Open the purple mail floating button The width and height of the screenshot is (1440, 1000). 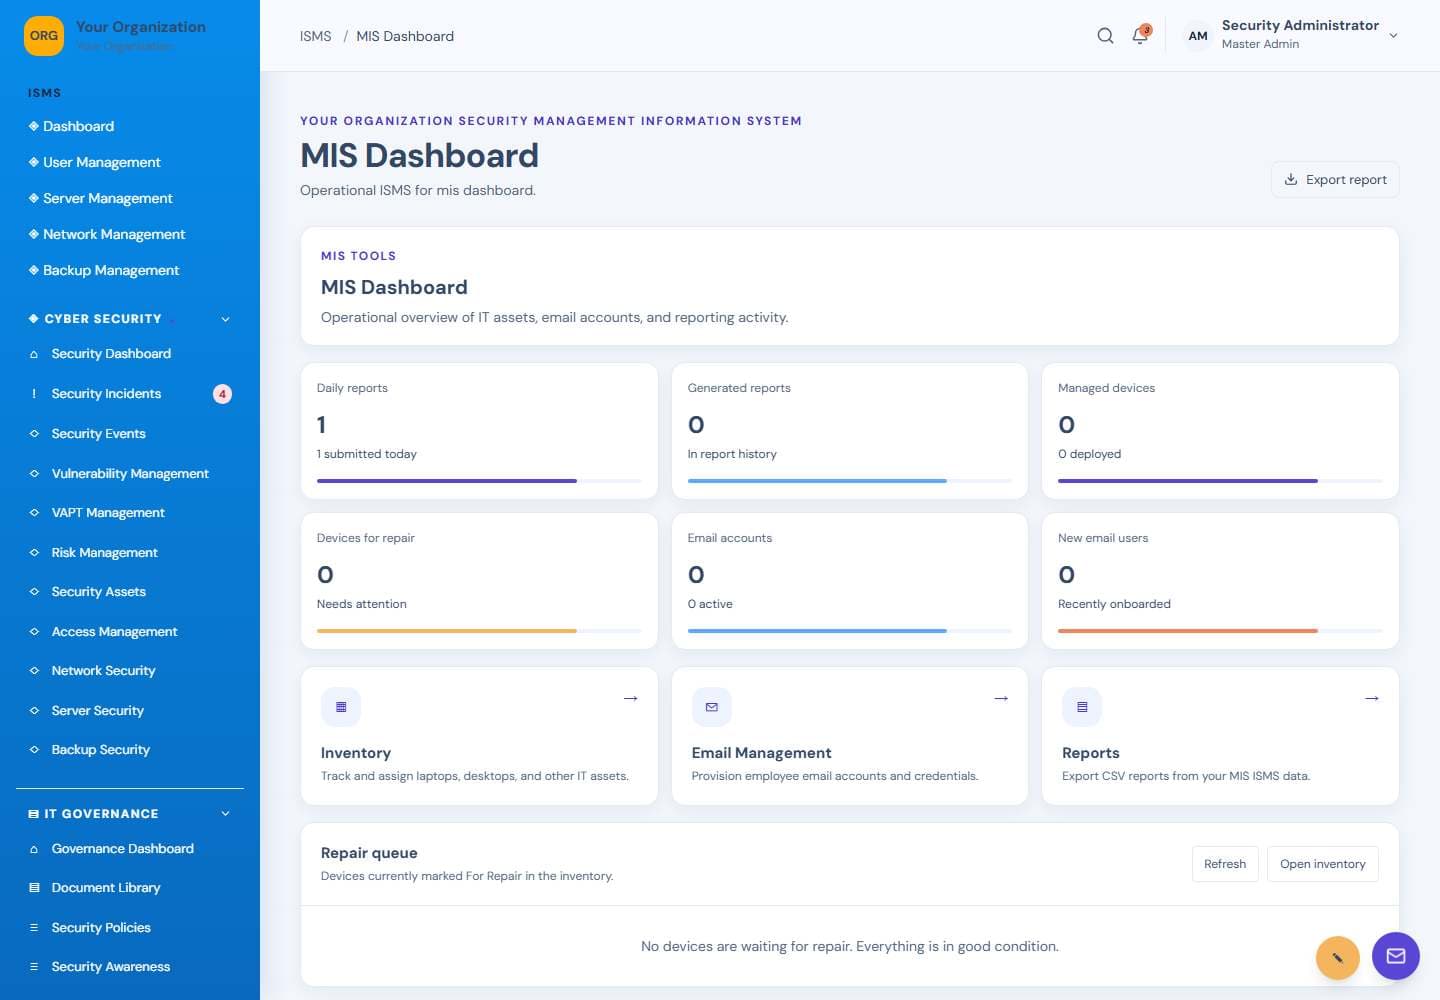1396,956
